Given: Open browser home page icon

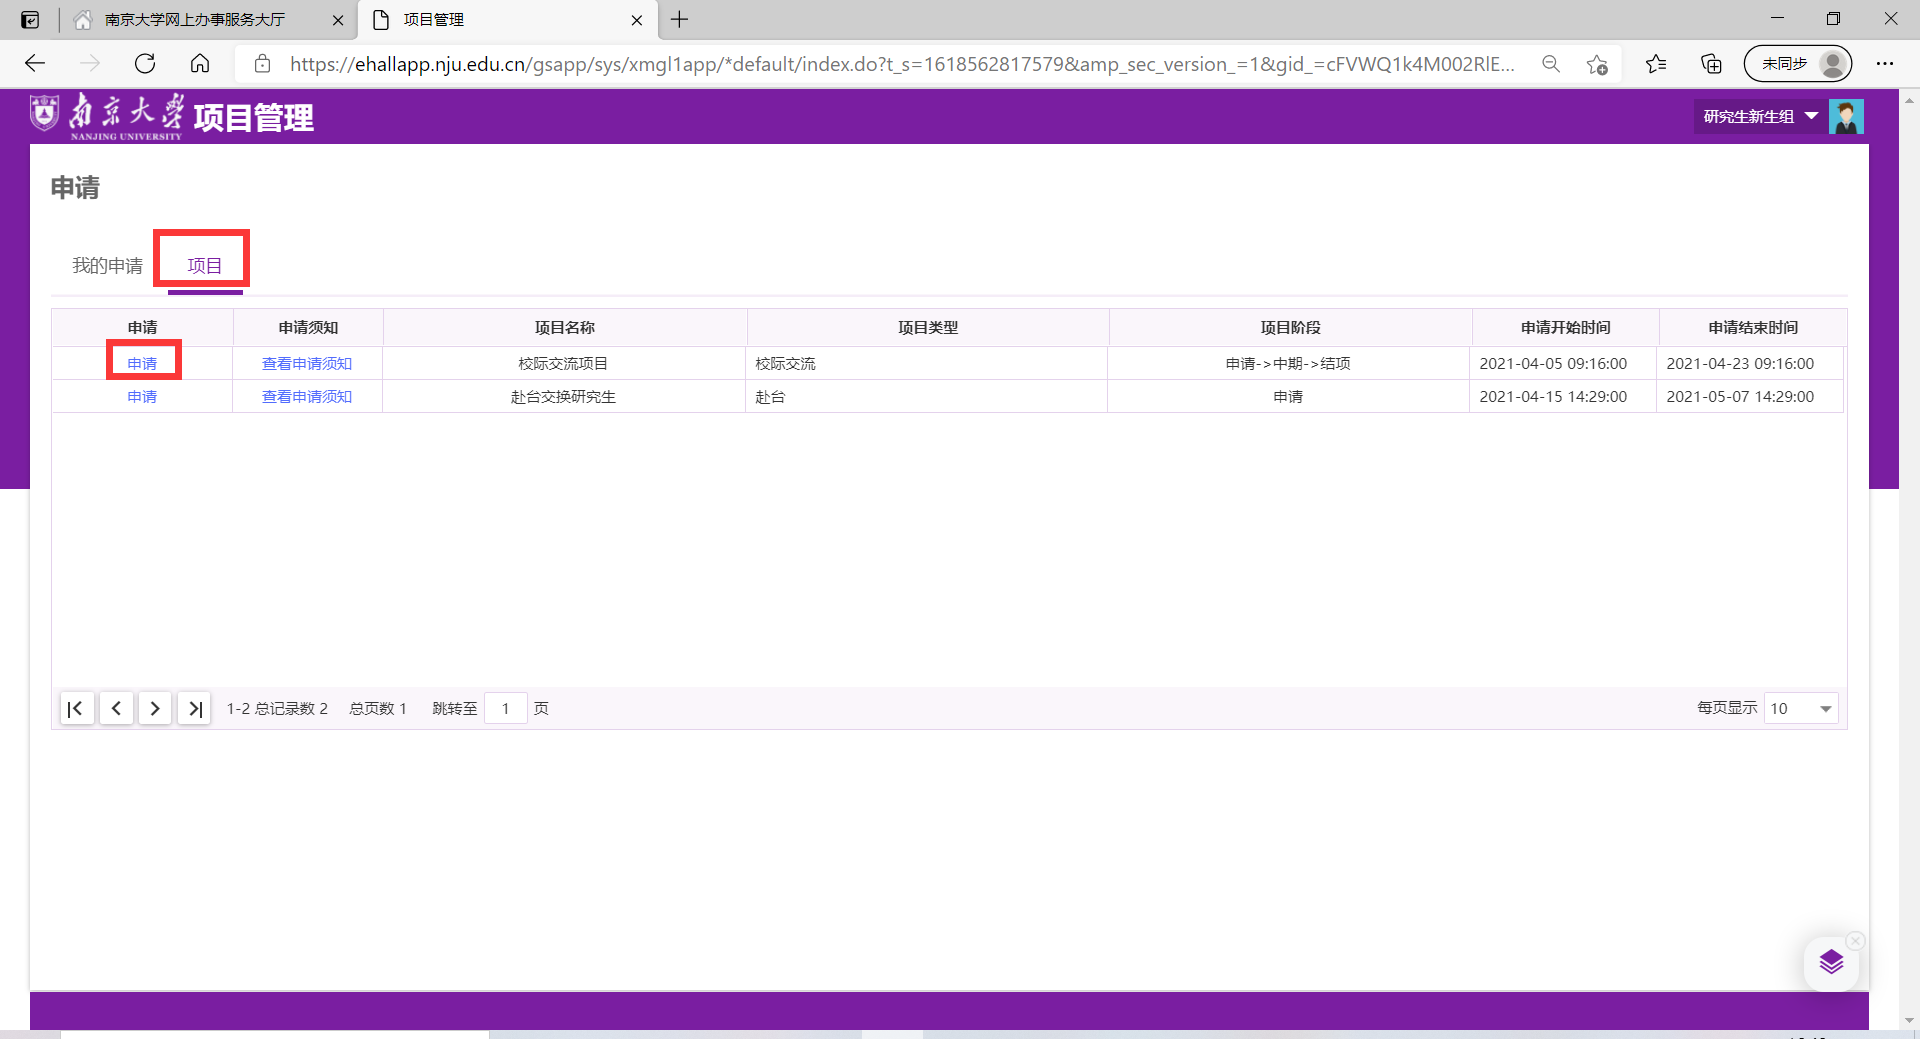Looking at the screenshot, I should [x=200, y=64].
